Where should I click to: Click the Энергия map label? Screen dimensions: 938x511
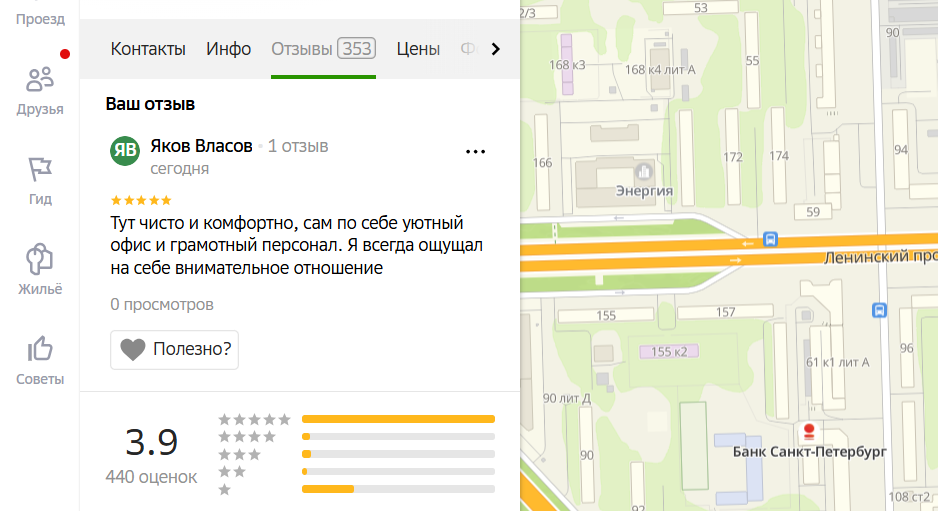coord(644,191)
